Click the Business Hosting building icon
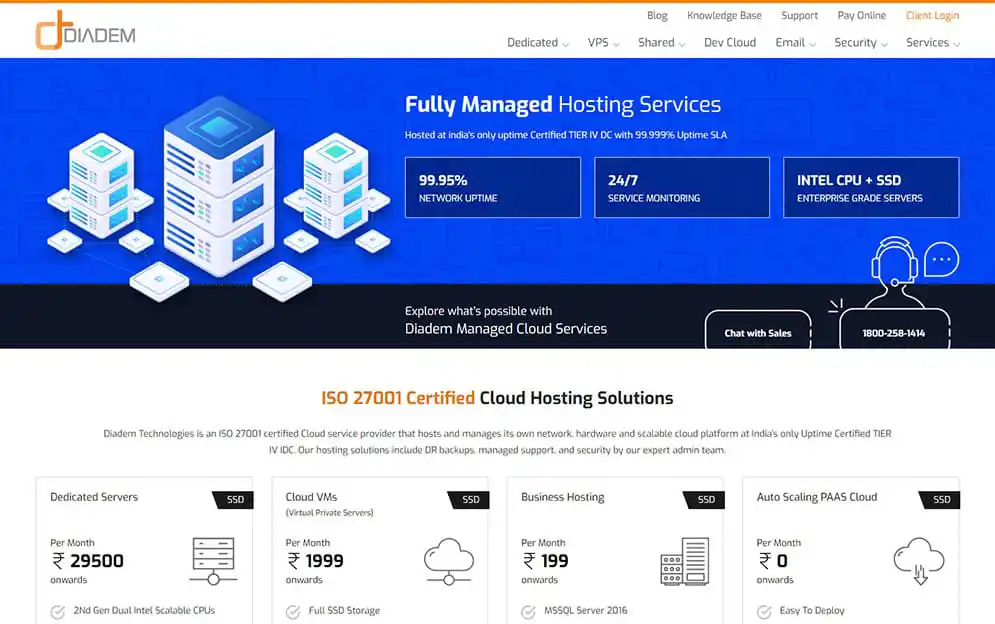Screen dimensions: 995x624 coord(685,561)
